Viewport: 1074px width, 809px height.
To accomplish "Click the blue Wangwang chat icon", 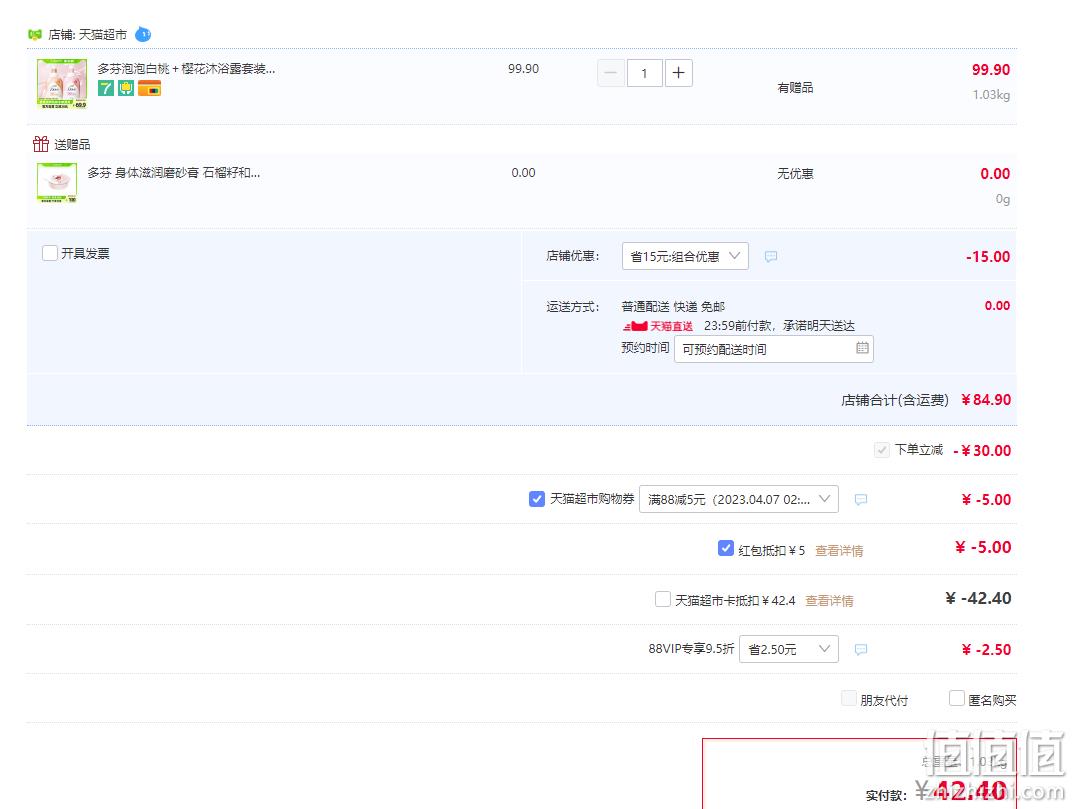I will tap(142, 34).
